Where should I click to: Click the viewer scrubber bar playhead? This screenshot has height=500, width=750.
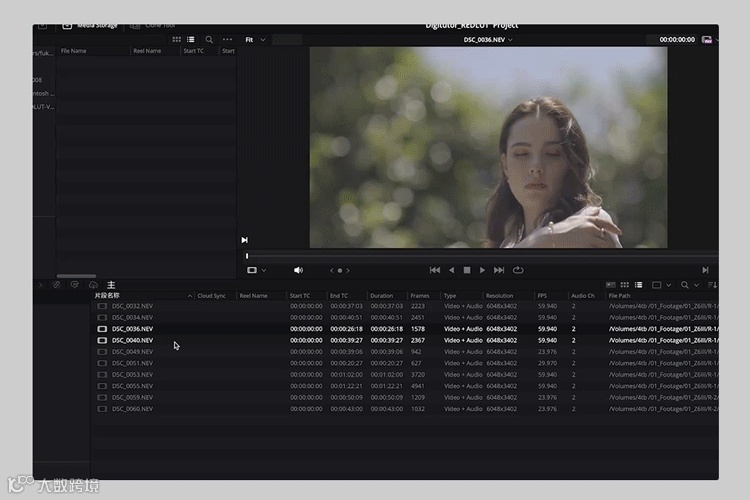[x=247, y=256]
